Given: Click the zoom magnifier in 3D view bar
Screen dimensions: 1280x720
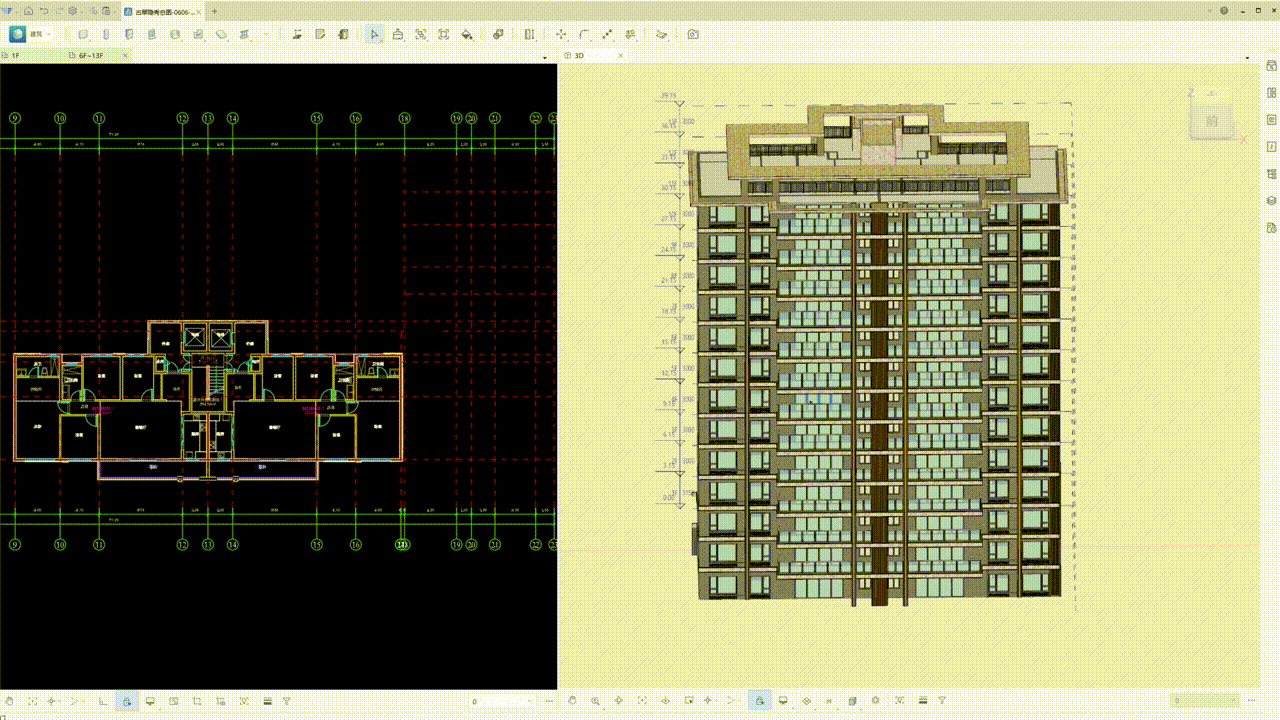Looking at the screenshot, I should click(596, 701).
